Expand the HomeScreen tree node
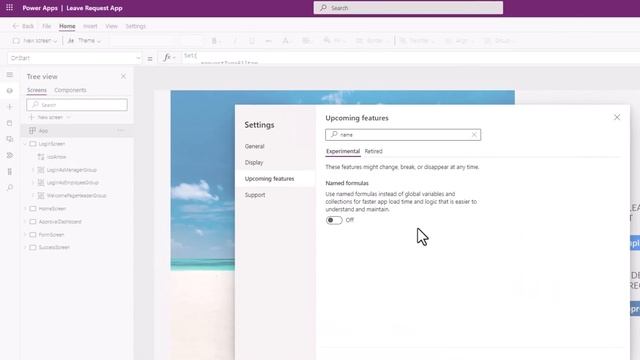The height and width of the screenshot is (360, 640). pyautogui.click(x=25, y=209)
